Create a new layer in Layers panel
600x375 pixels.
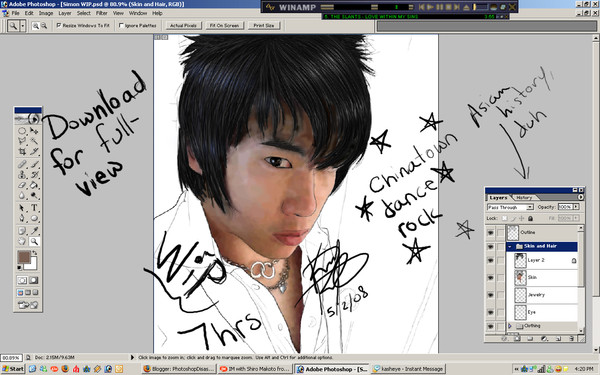pyautogui.click(x=558, y=339)
